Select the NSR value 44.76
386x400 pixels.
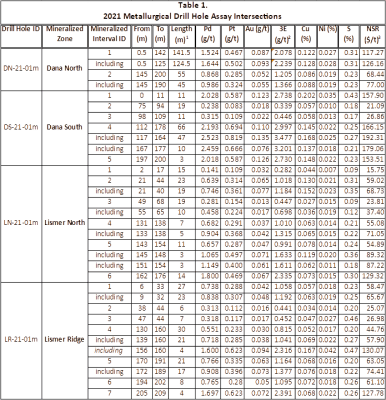tap(375, 329)
